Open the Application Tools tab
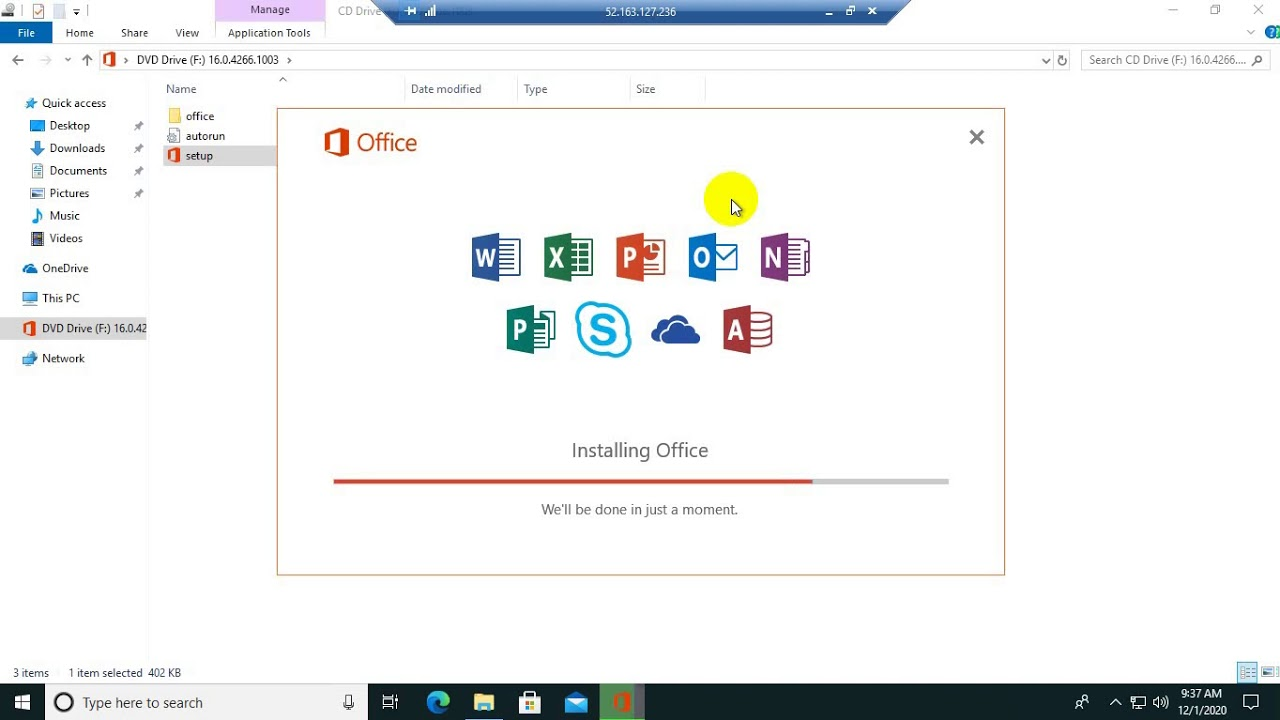 (269, 33)
